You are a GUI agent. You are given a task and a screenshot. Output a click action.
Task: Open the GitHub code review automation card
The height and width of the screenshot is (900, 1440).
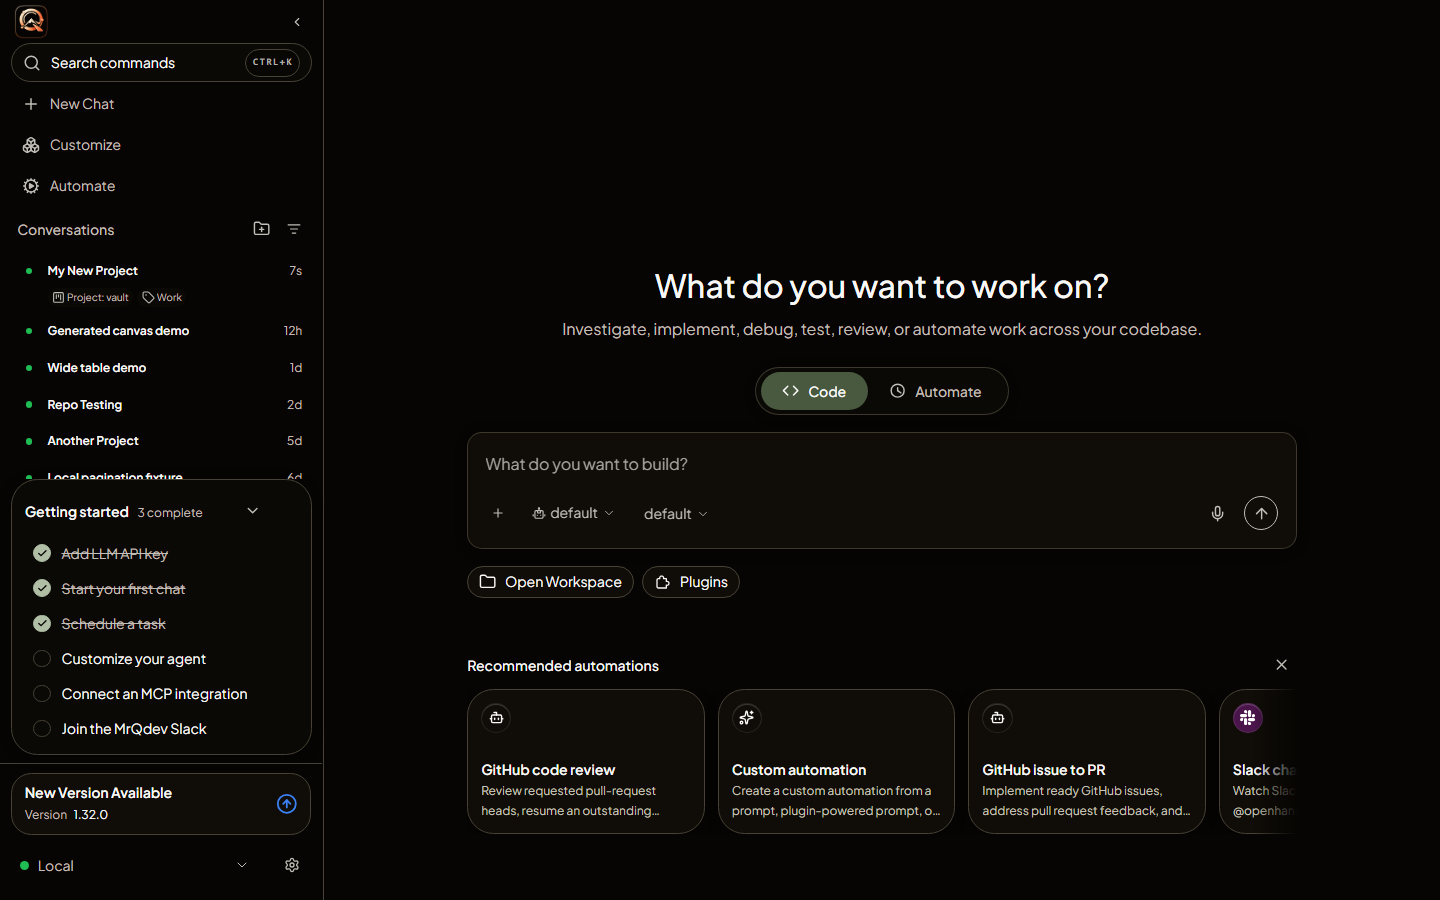(586, 761)
